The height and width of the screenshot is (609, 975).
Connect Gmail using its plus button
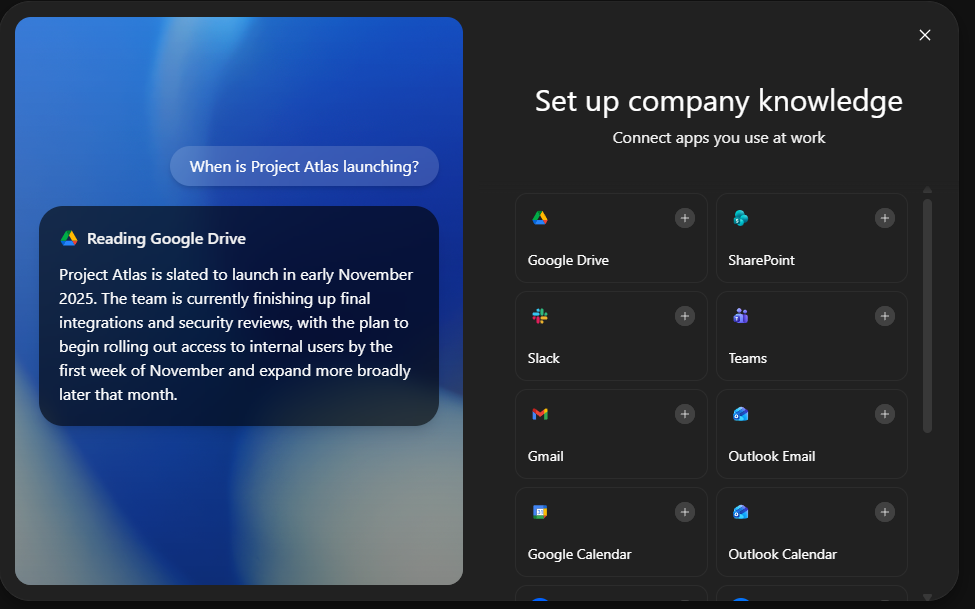coord(684,413)
